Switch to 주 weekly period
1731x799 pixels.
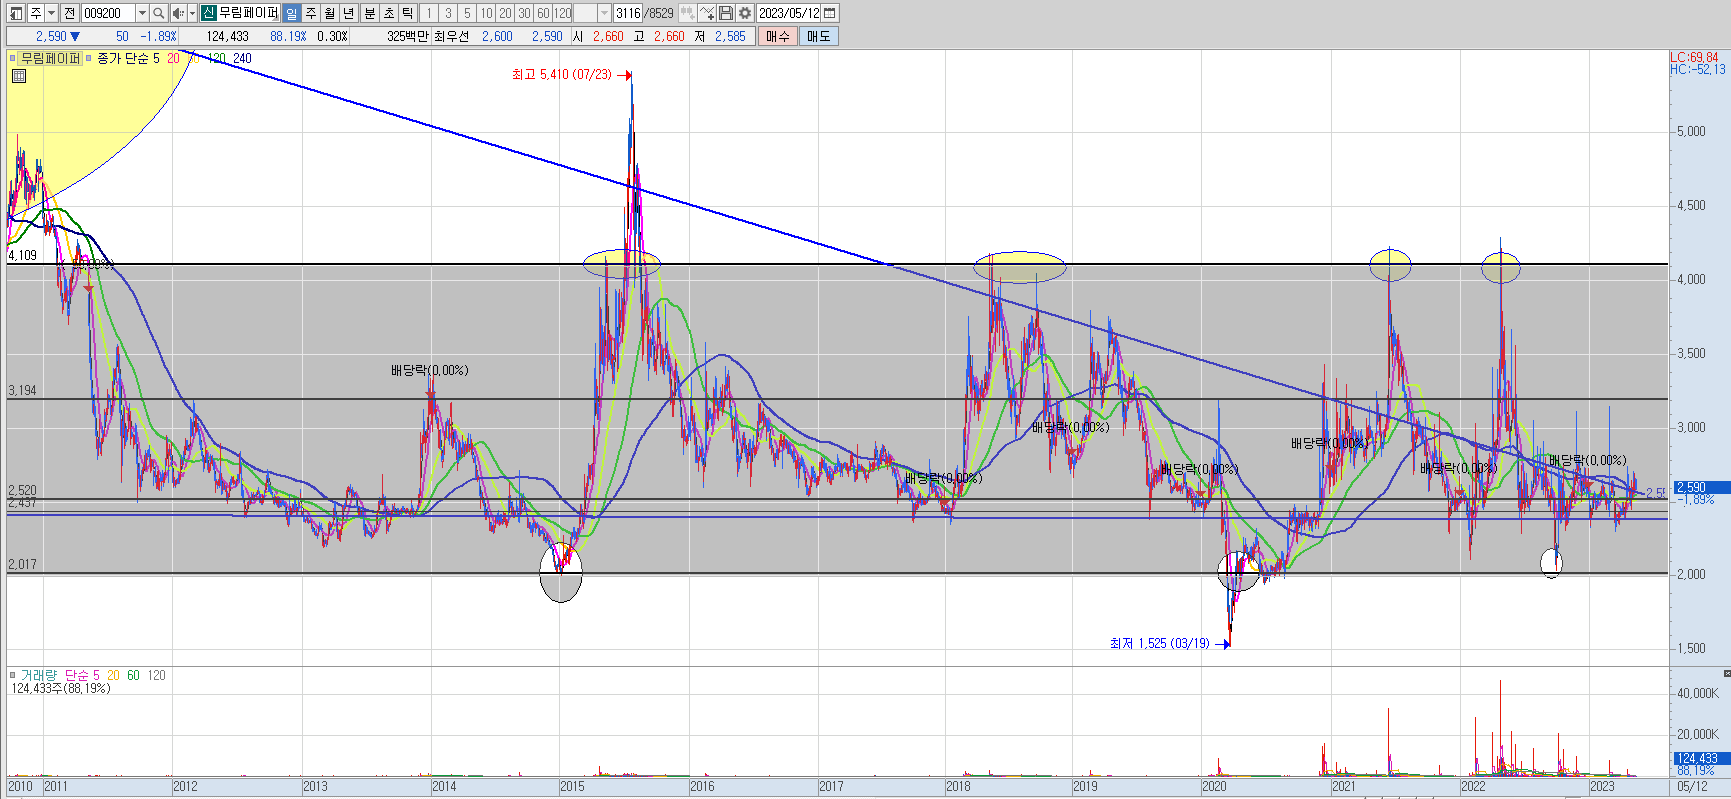point(310,13)
